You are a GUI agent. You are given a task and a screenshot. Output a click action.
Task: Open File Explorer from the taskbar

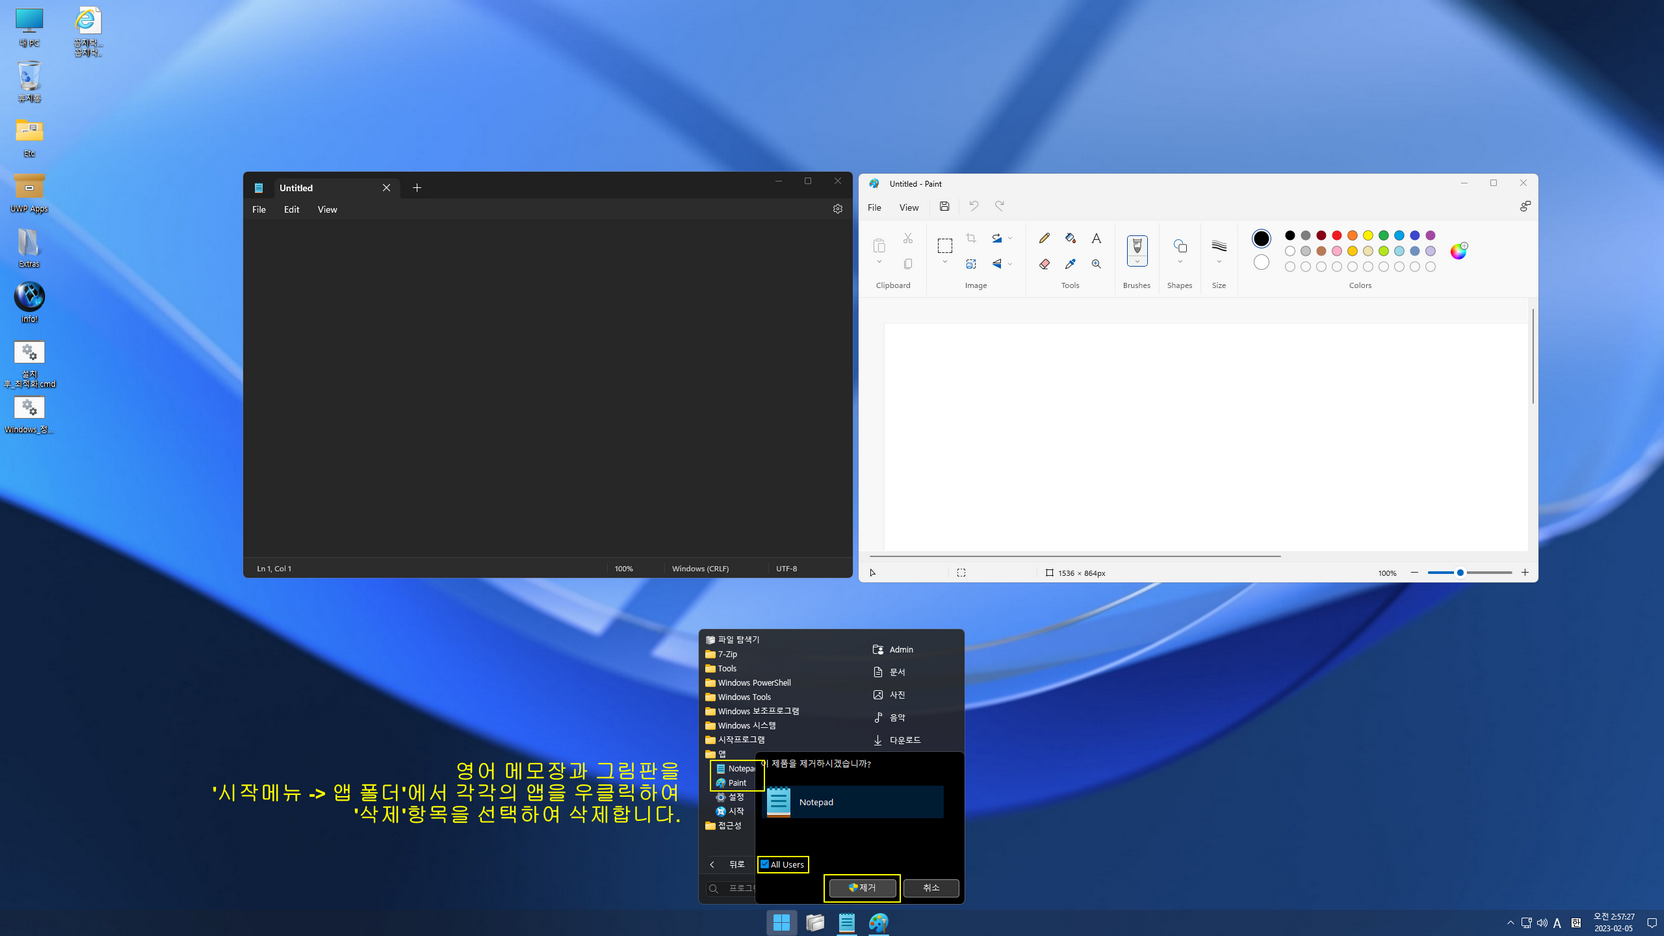(815, 922)
